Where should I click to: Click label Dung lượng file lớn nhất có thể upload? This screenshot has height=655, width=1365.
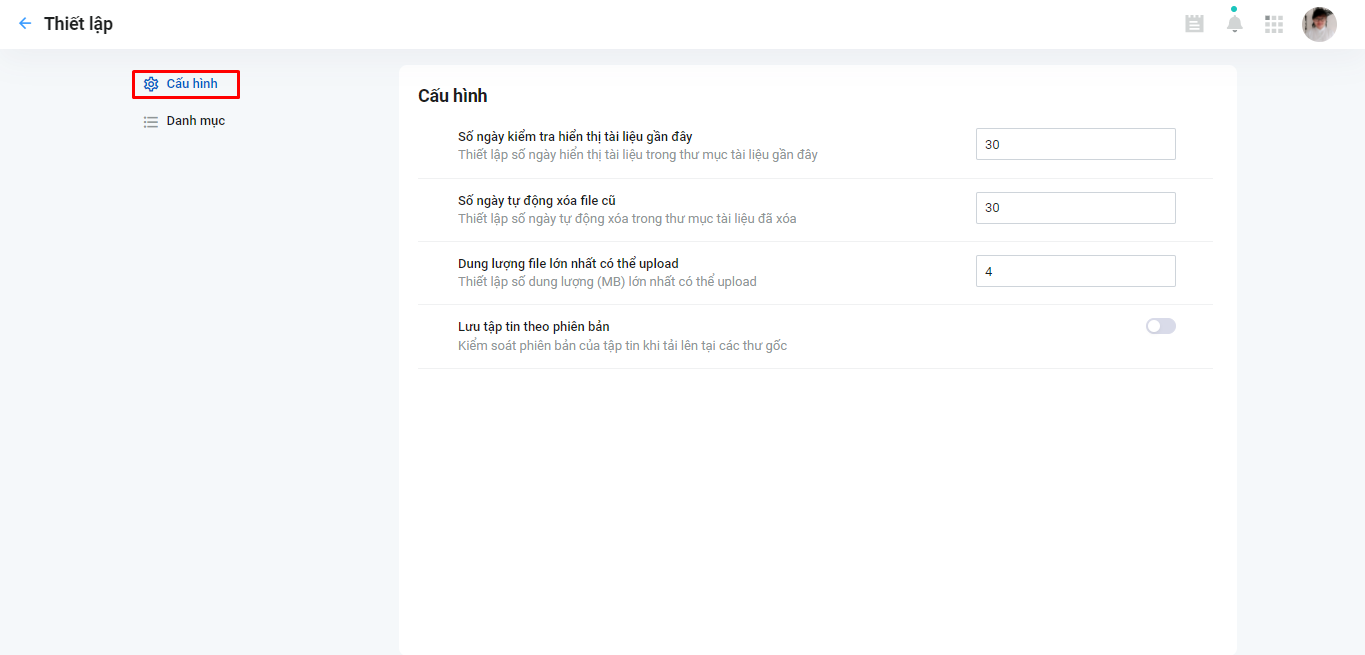coord(568,264)
